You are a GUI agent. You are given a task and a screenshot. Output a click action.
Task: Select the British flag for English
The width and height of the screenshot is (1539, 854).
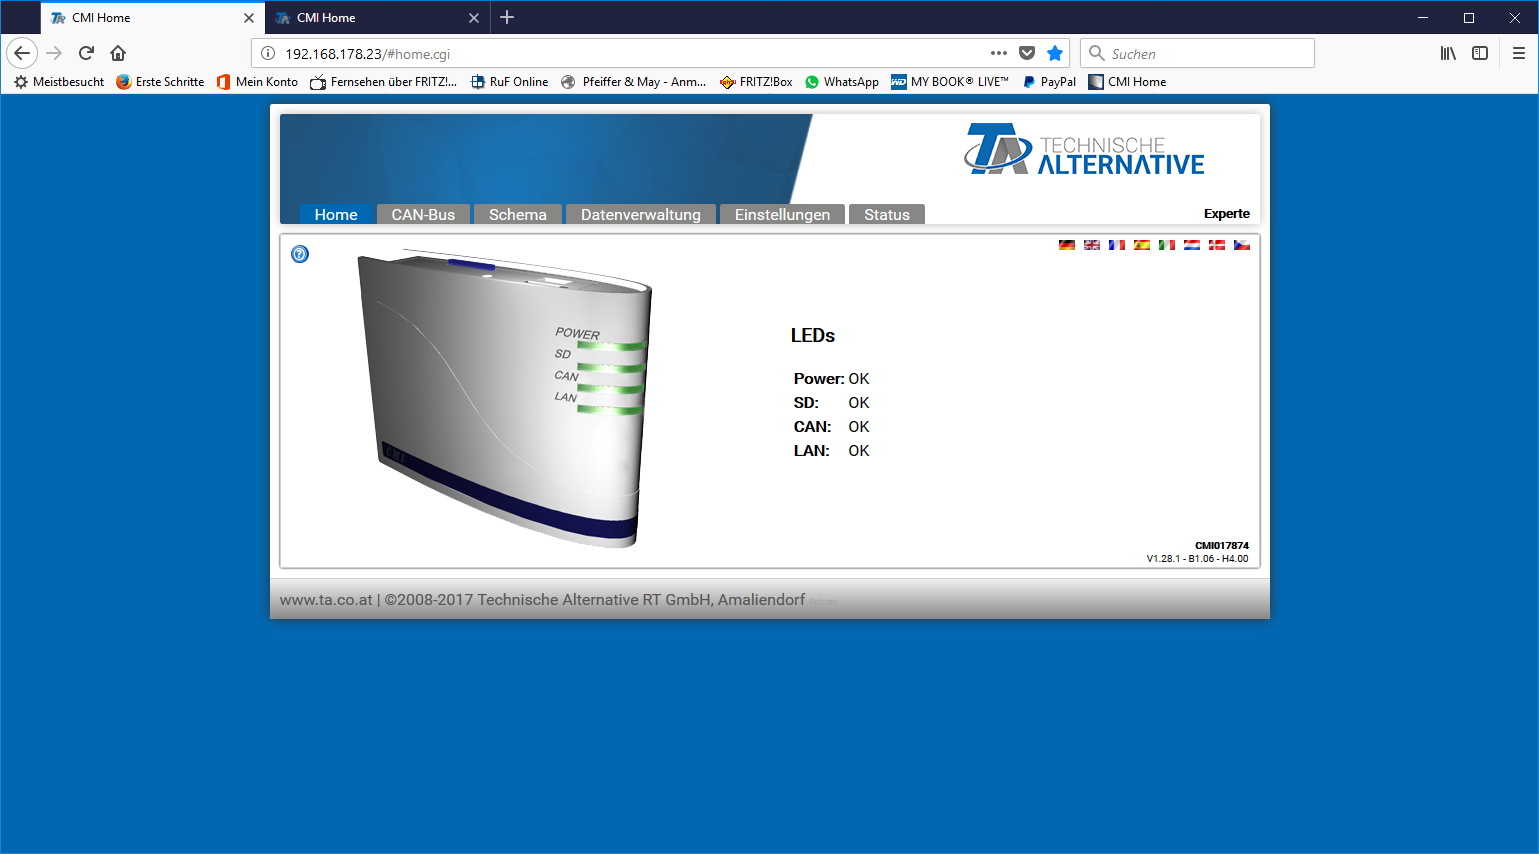click(x=1091, y=245)
